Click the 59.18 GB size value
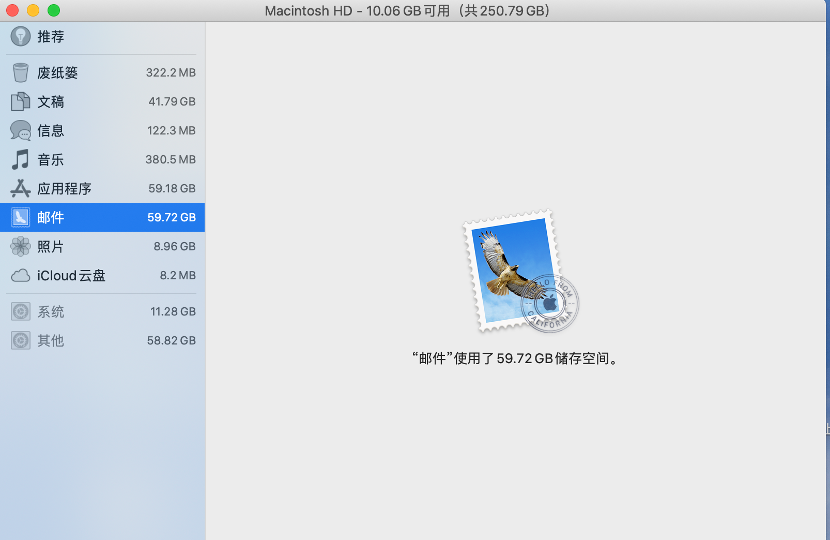 click(x=172, y=189)
